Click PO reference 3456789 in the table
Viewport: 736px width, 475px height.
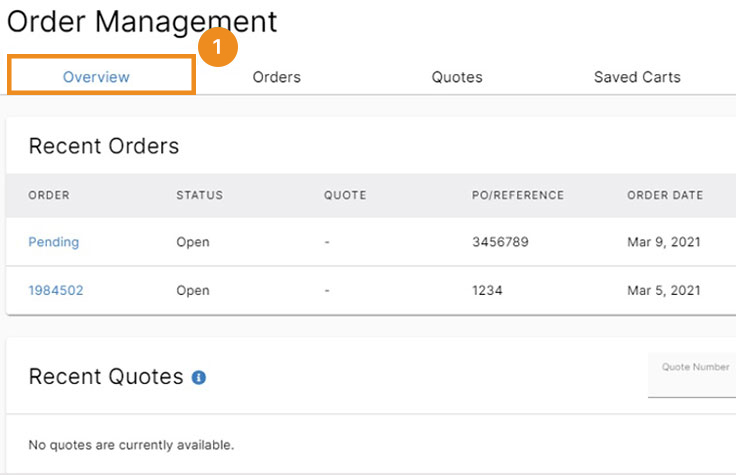click(500, 242)
